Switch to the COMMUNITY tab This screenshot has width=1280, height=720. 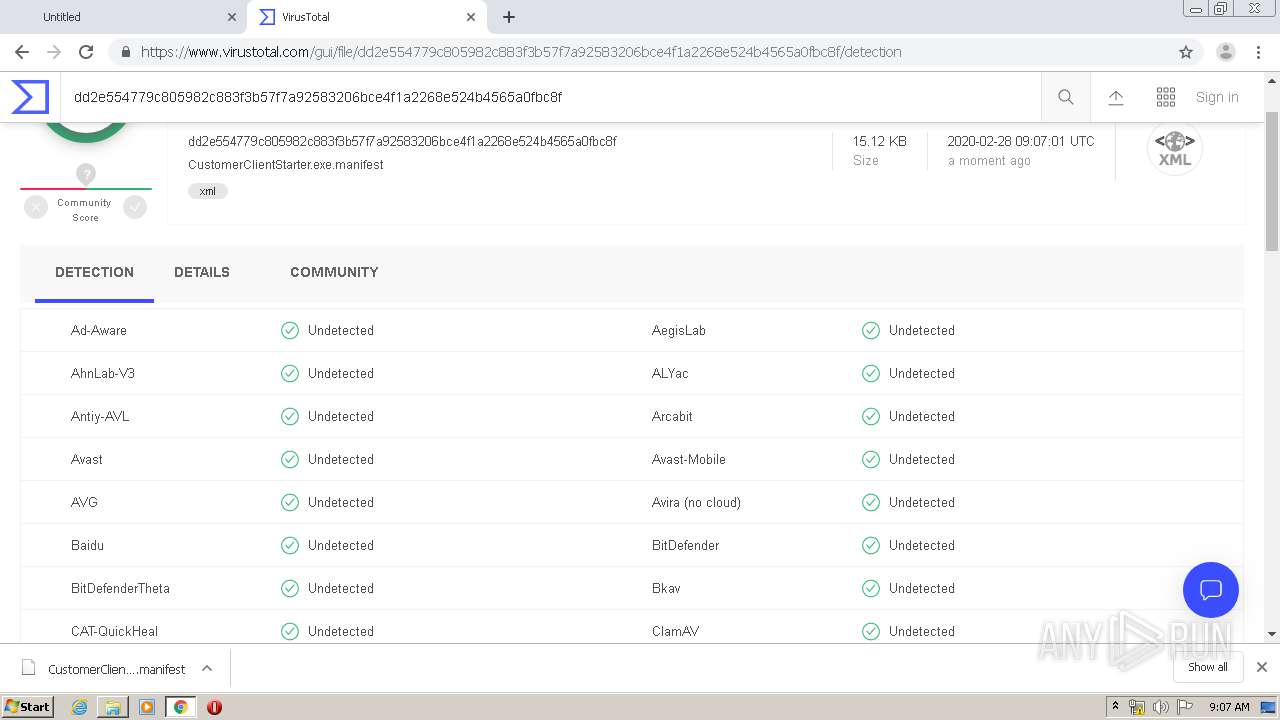coord(334,272)
